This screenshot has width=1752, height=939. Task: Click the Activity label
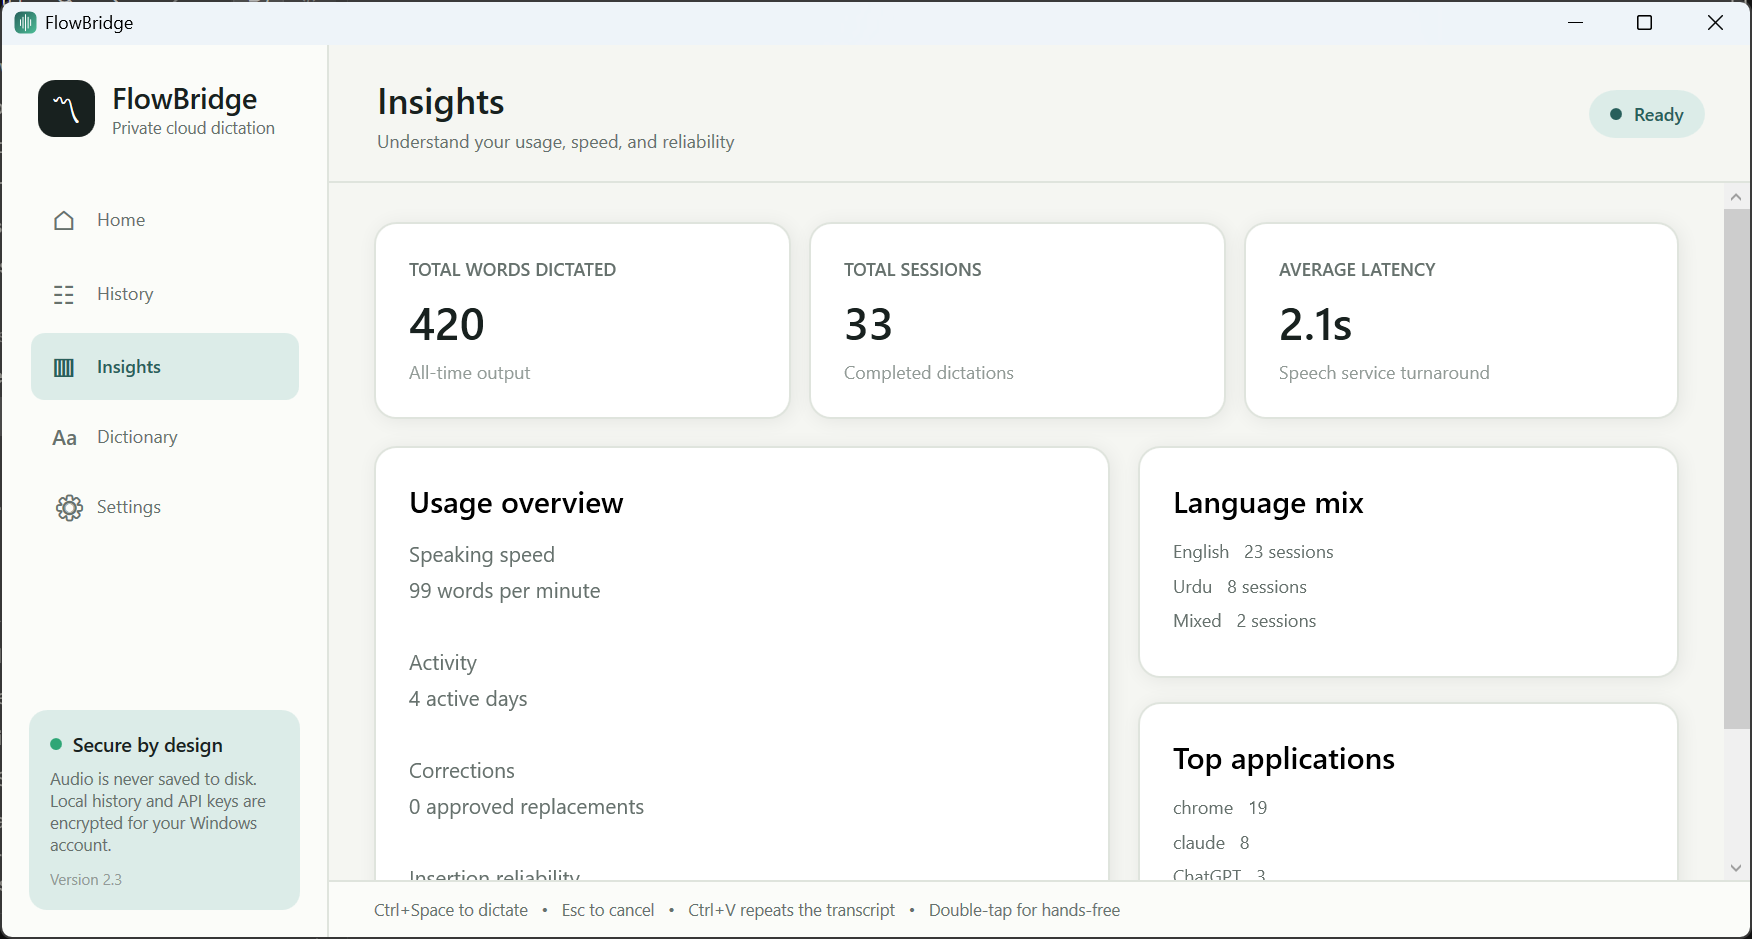pos(443,663)
